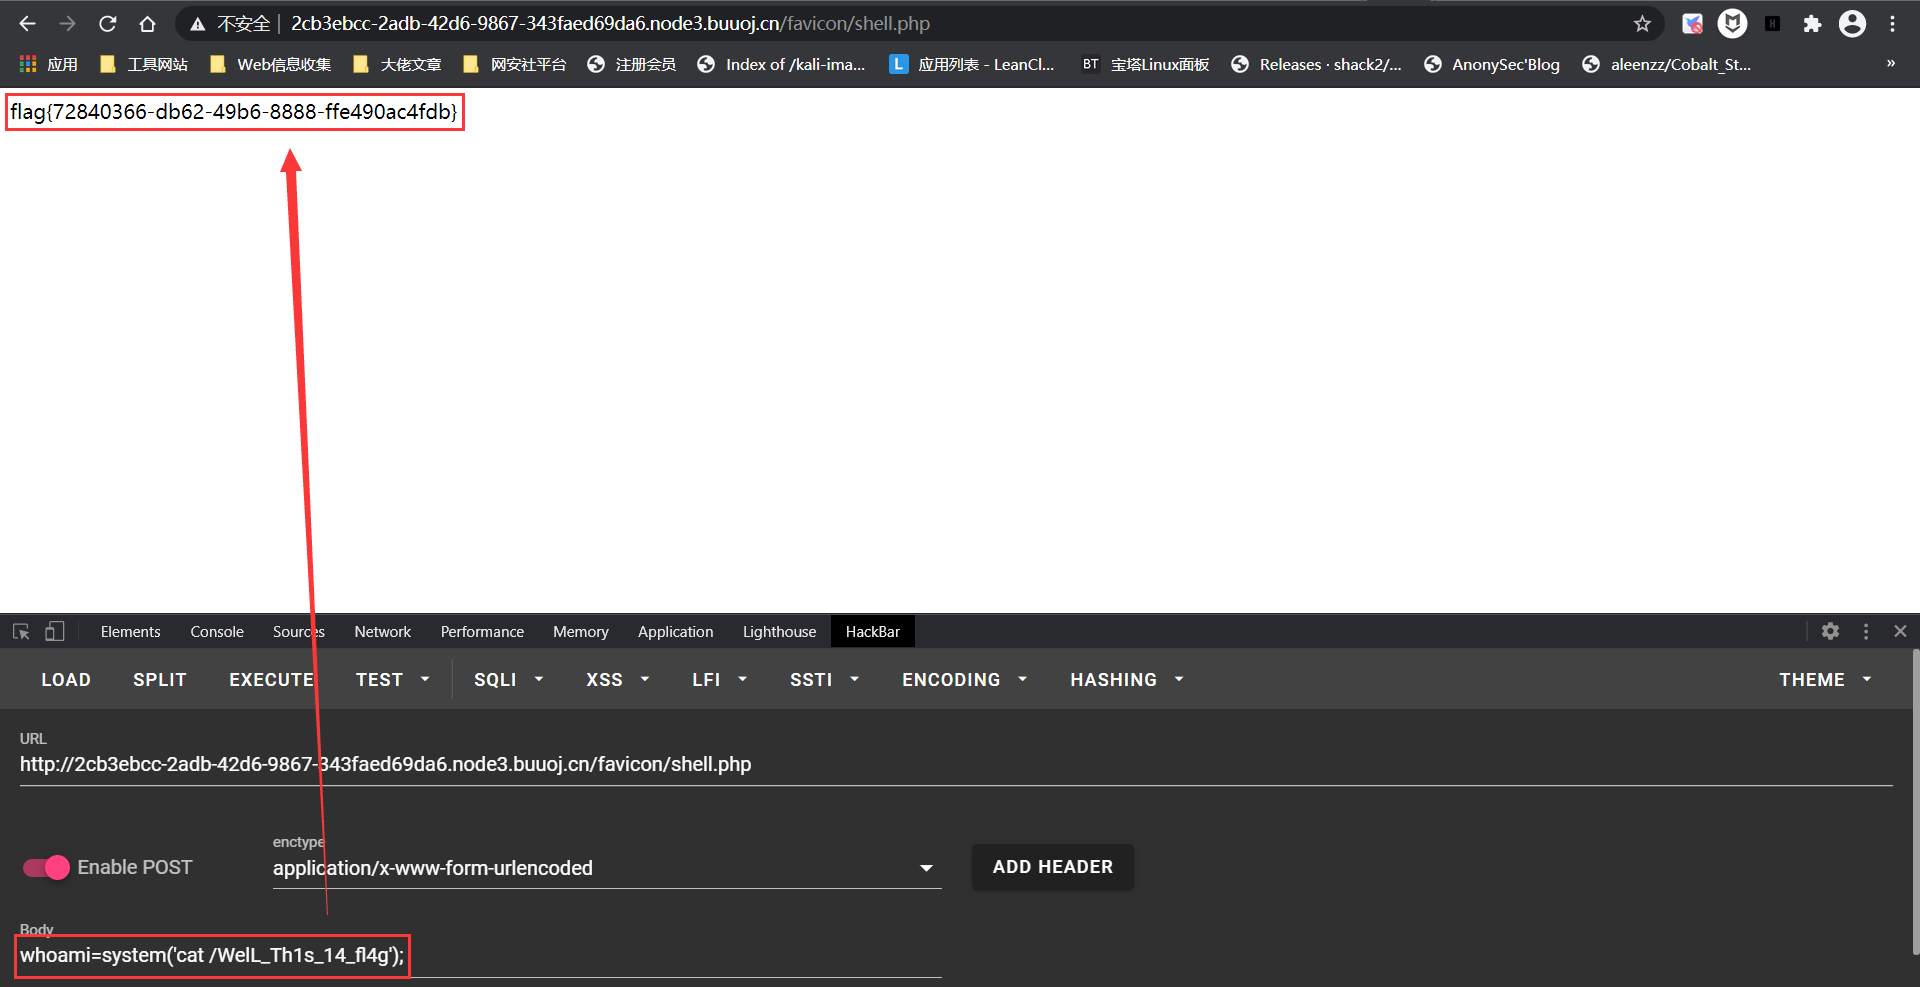Open the 网安社平台 bookmark folder
The image size is (1920, 987).
pyautogui.click(x=514, y=64)
